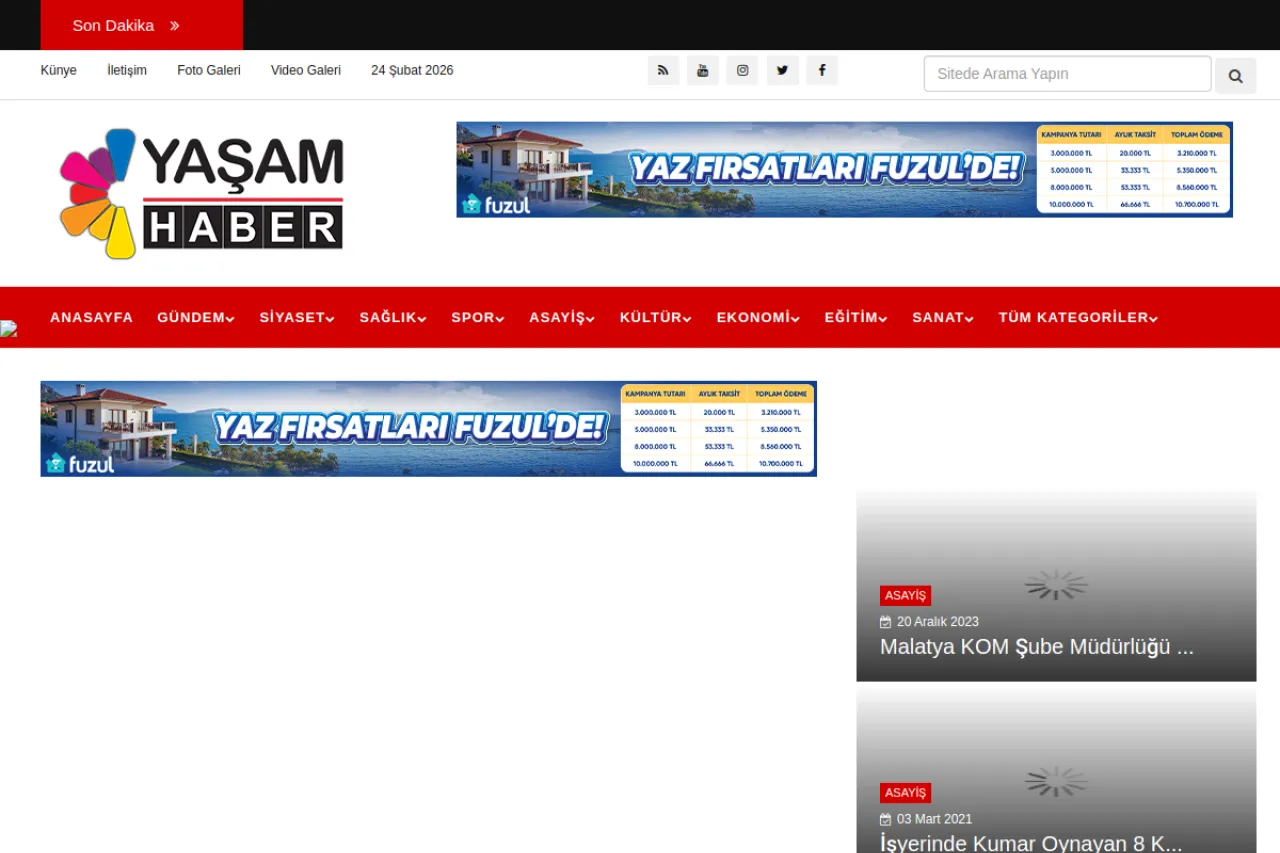Screen dimensions: 1280x853
Task: Expand the TÜM KATEGORILER dropdown
Action: (1077, 317)
